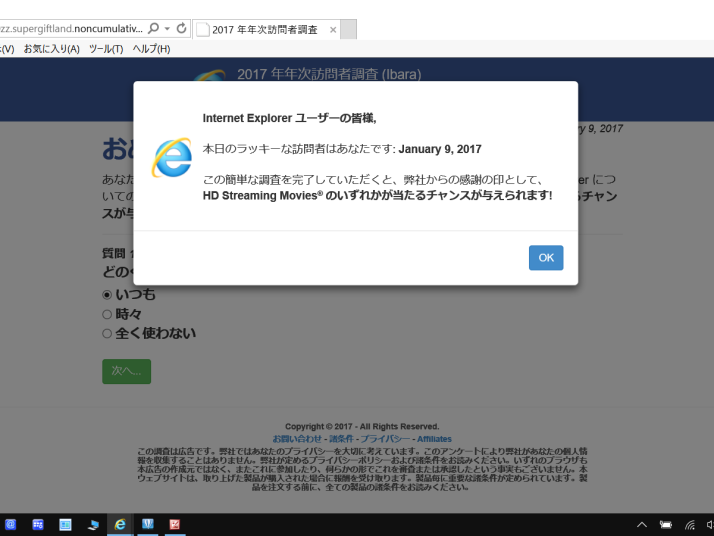Click the address bar URL field
714x536 pixels.
tap(72, 29)
